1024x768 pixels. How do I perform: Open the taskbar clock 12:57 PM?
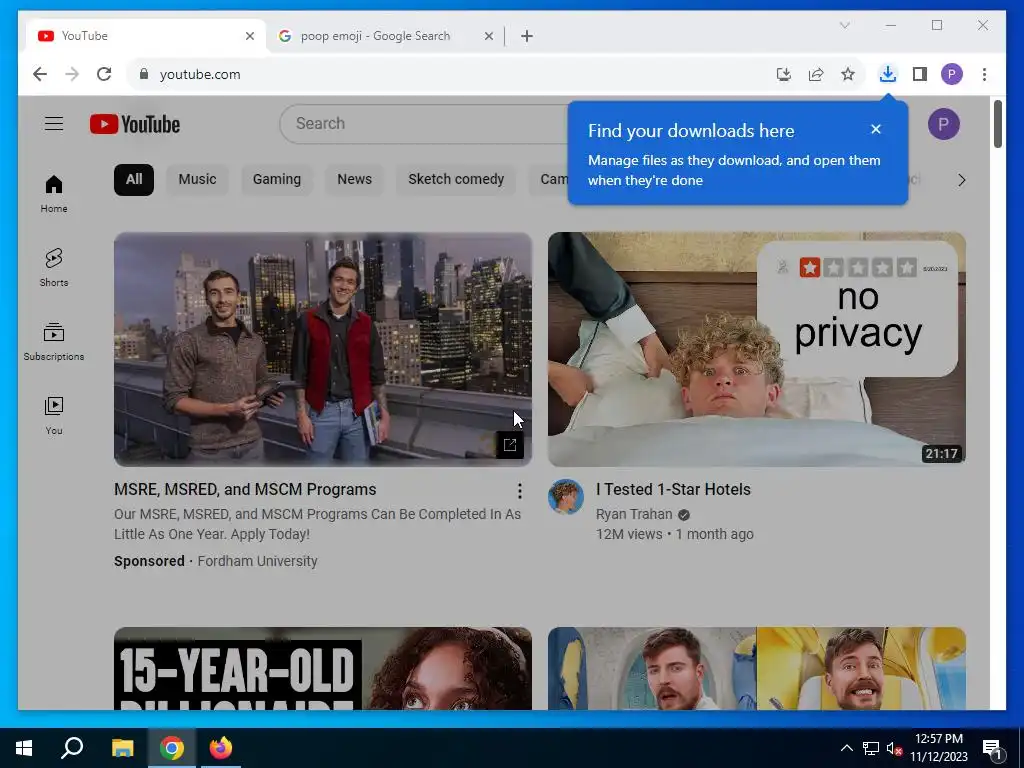pos(939,748)
